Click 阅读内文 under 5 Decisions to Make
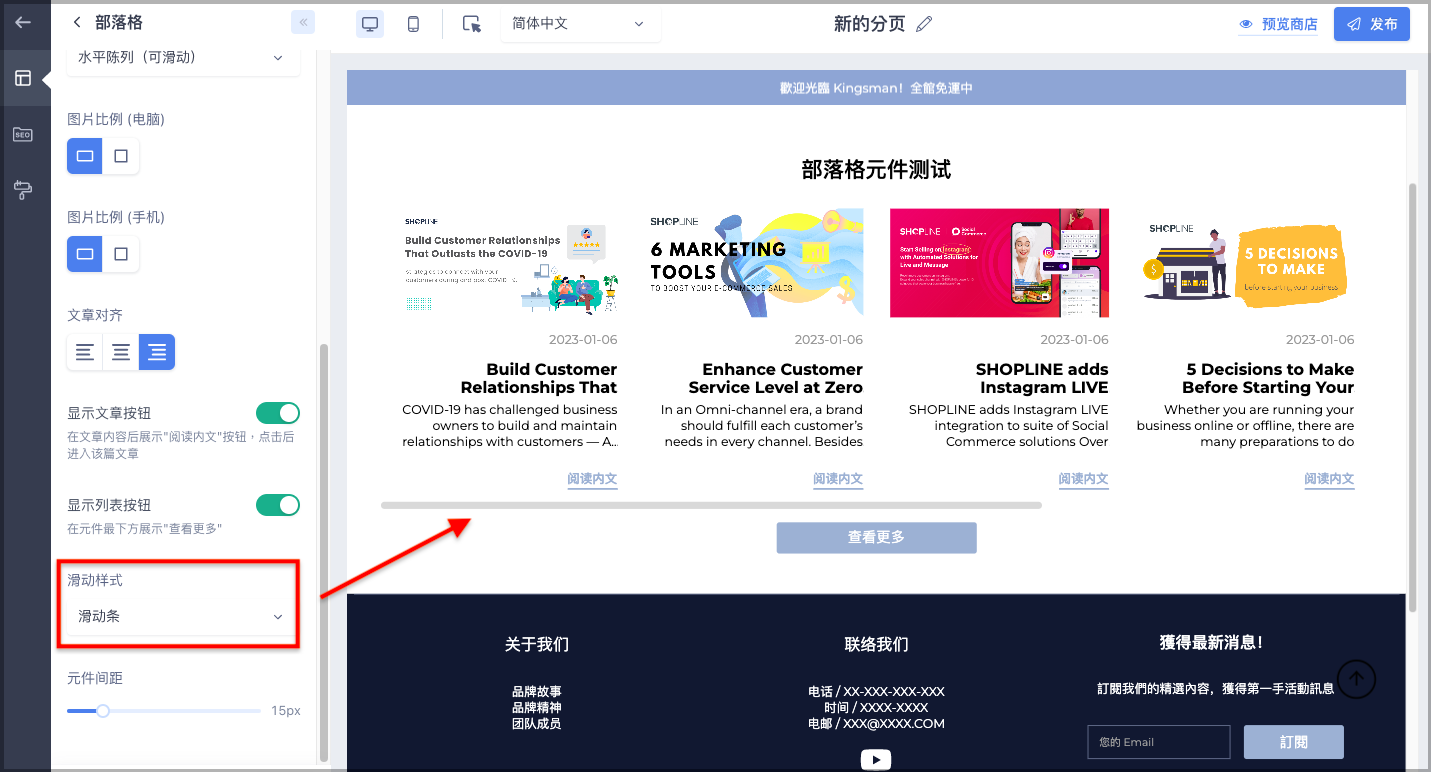 1329,479
